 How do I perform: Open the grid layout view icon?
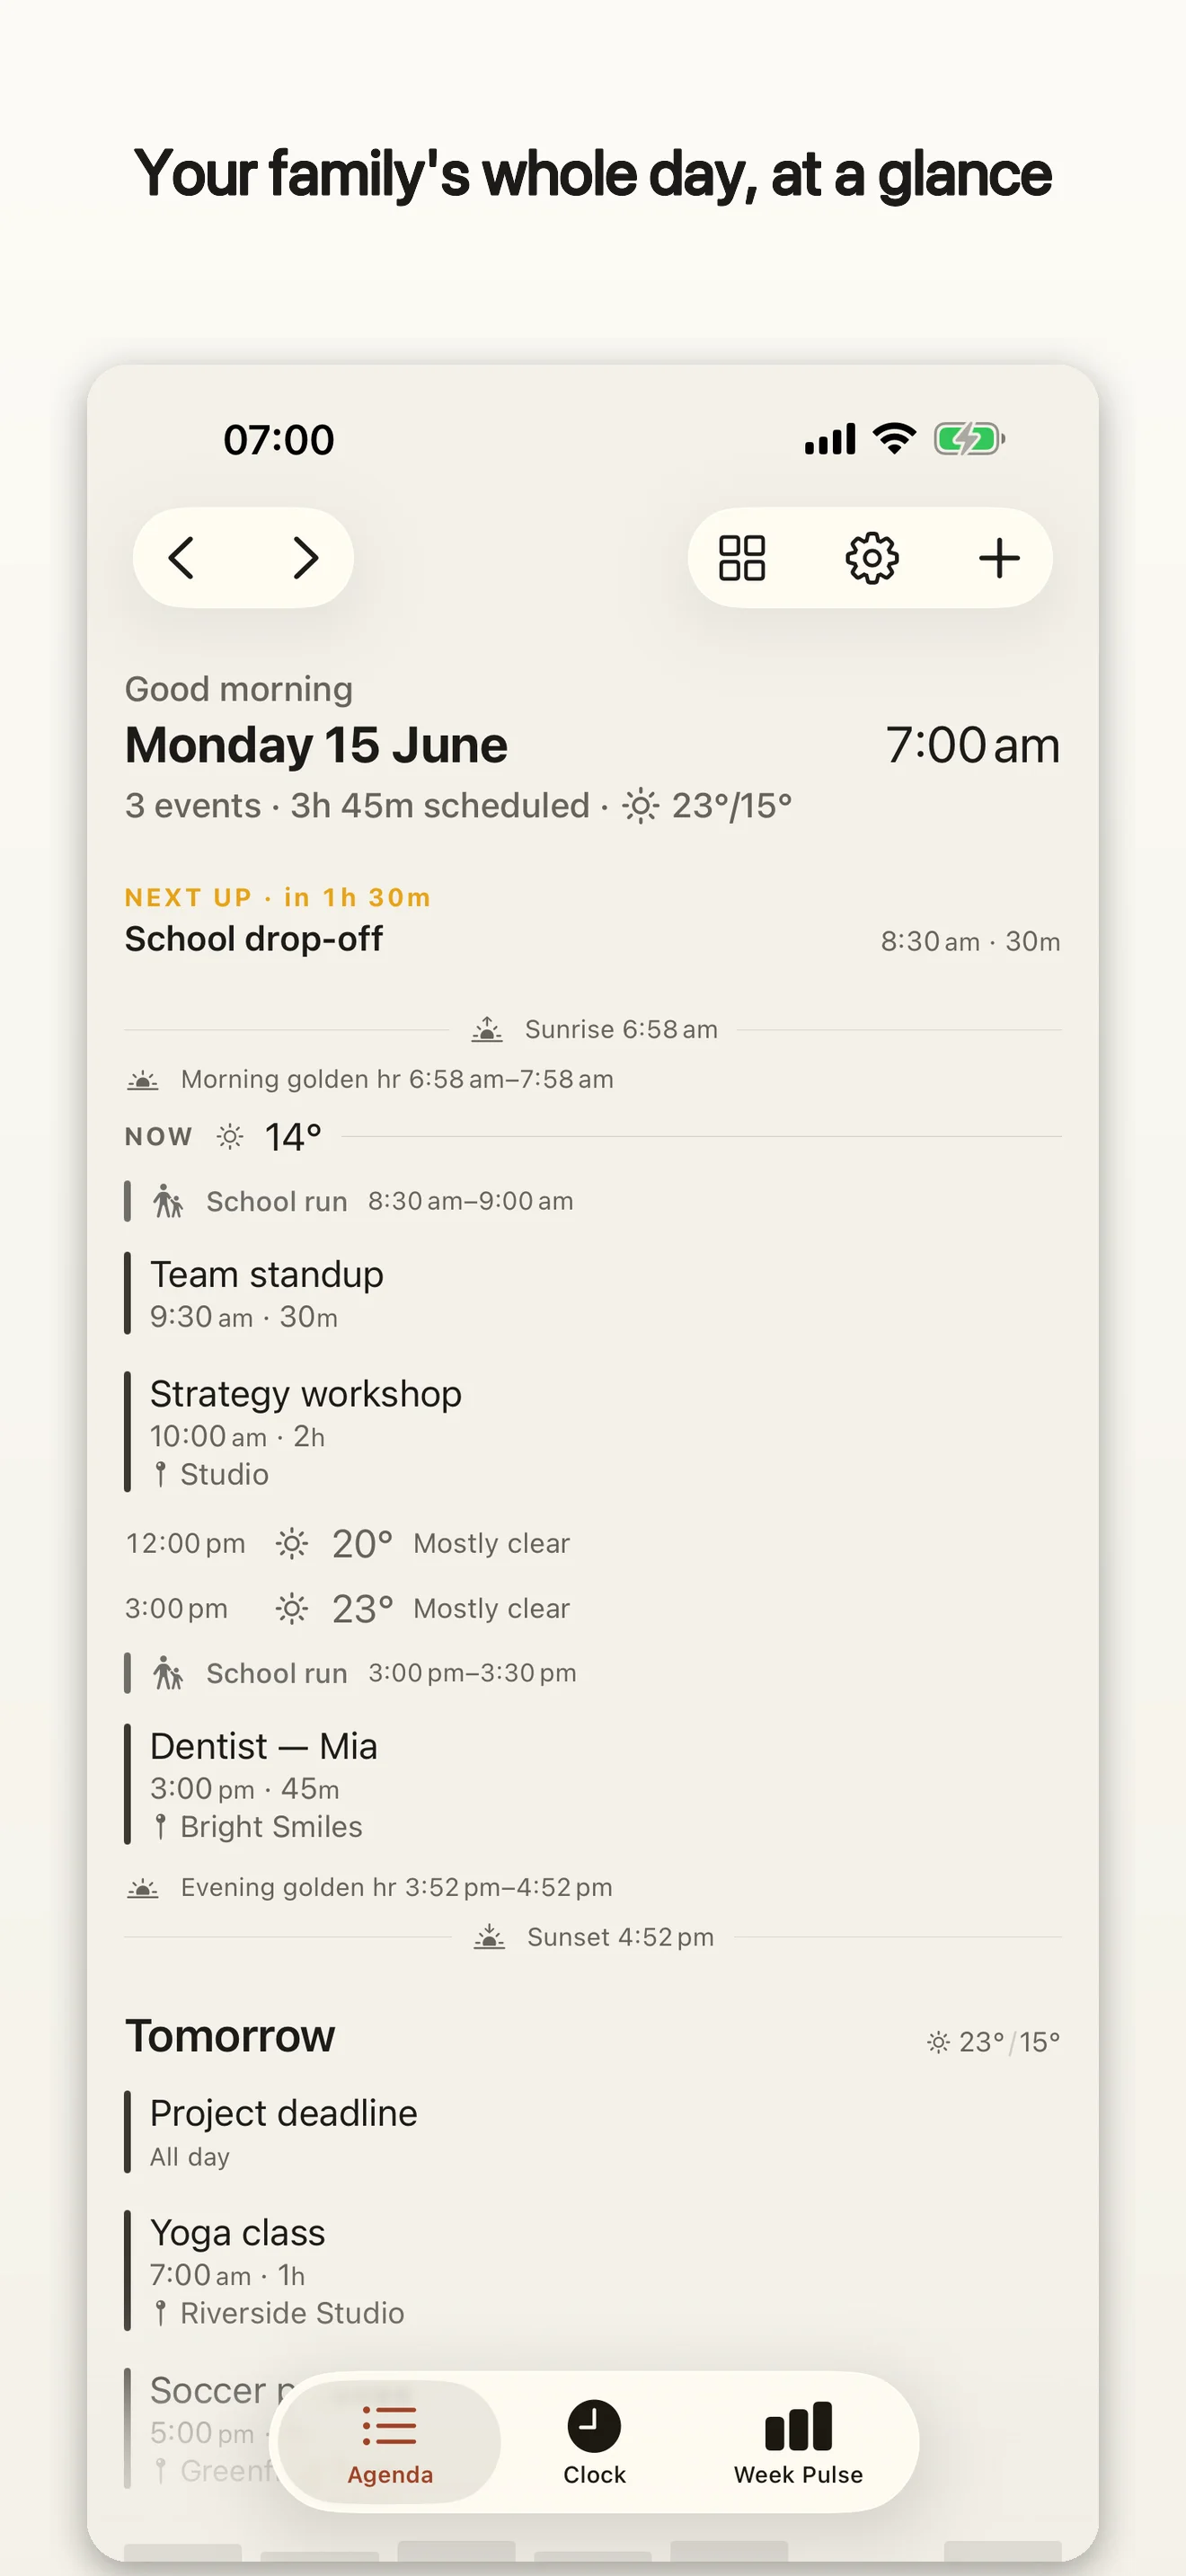click(742, 558)
